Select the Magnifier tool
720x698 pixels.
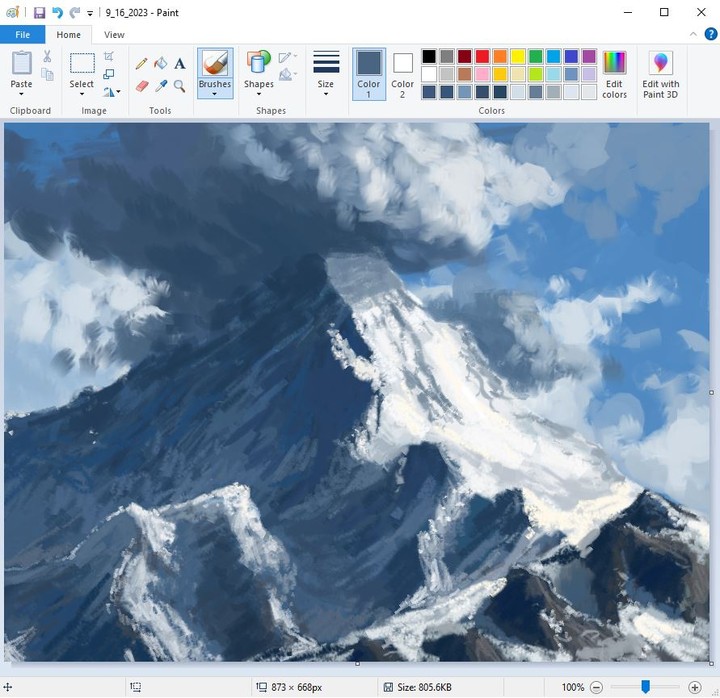[x=180, y=86]
